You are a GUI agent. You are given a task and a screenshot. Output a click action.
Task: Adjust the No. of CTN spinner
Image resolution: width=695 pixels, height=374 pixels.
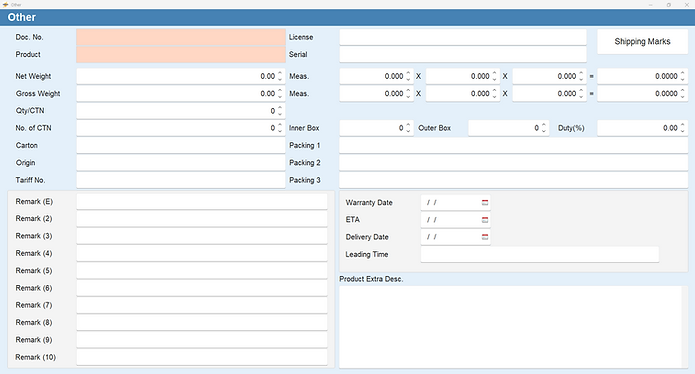coord(280,128)
